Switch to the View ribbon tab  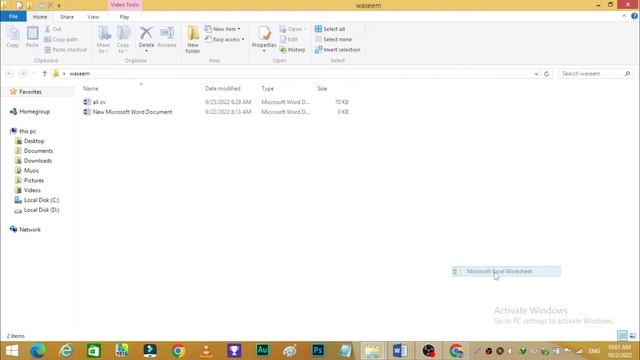tap(93, 17)
